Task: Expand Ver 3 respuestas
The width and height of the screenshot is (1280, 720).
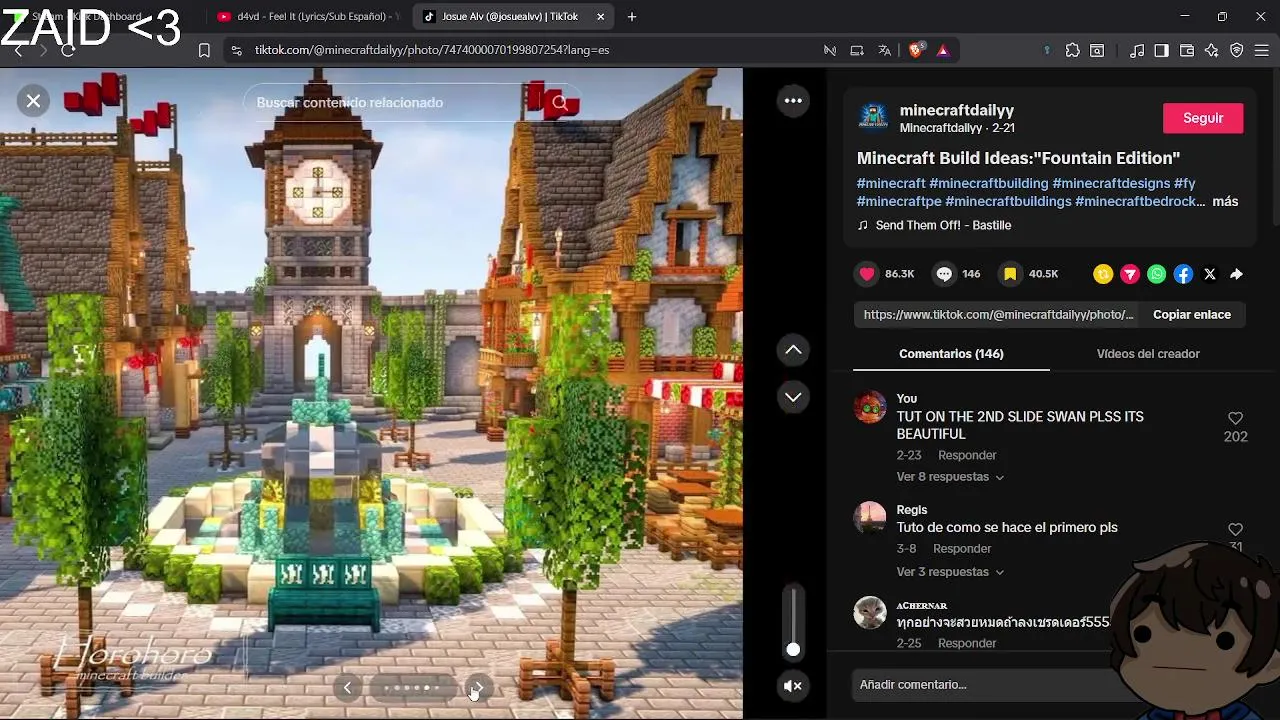Action: [950, 573]
